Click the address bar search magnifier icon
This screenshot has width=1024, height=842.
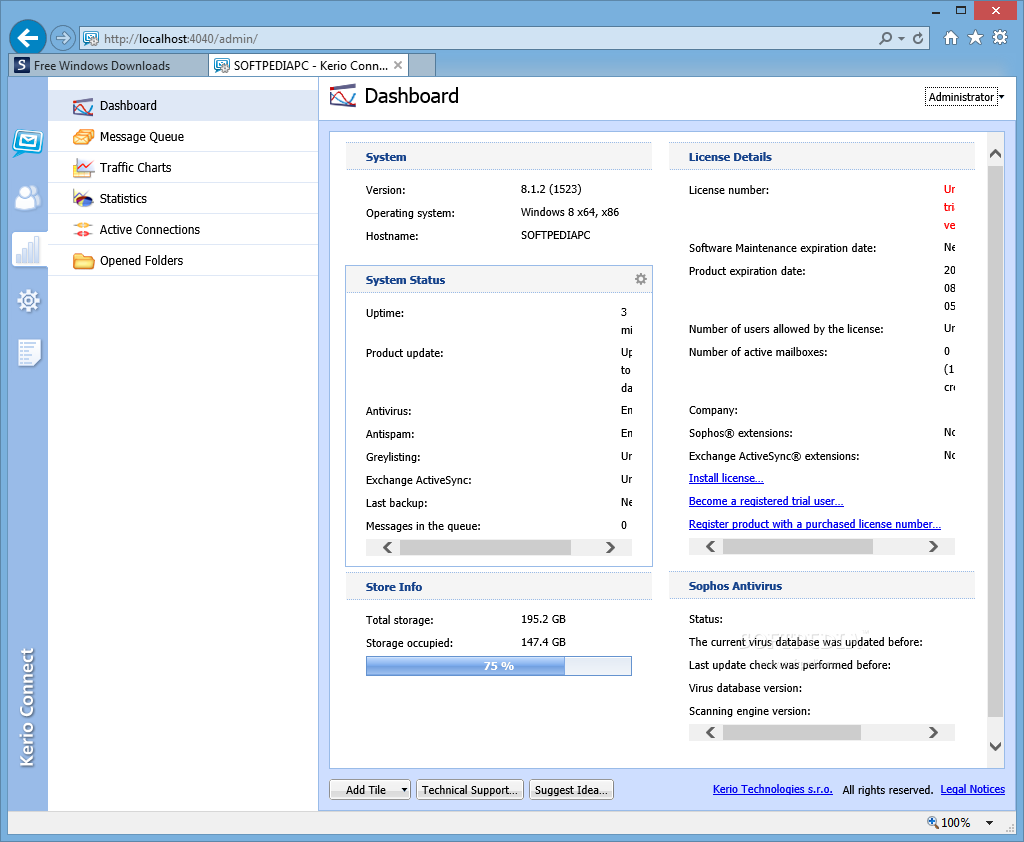[x=885, y=38]
